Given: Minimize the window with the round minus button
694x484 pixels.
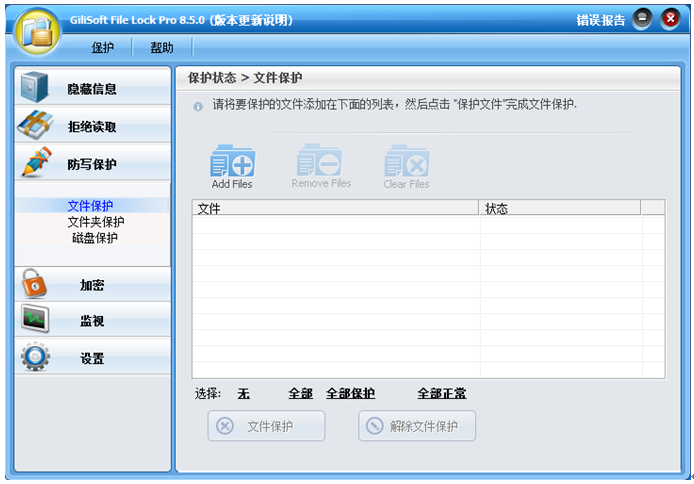Looking at the screenshot, I should (642, 19).
